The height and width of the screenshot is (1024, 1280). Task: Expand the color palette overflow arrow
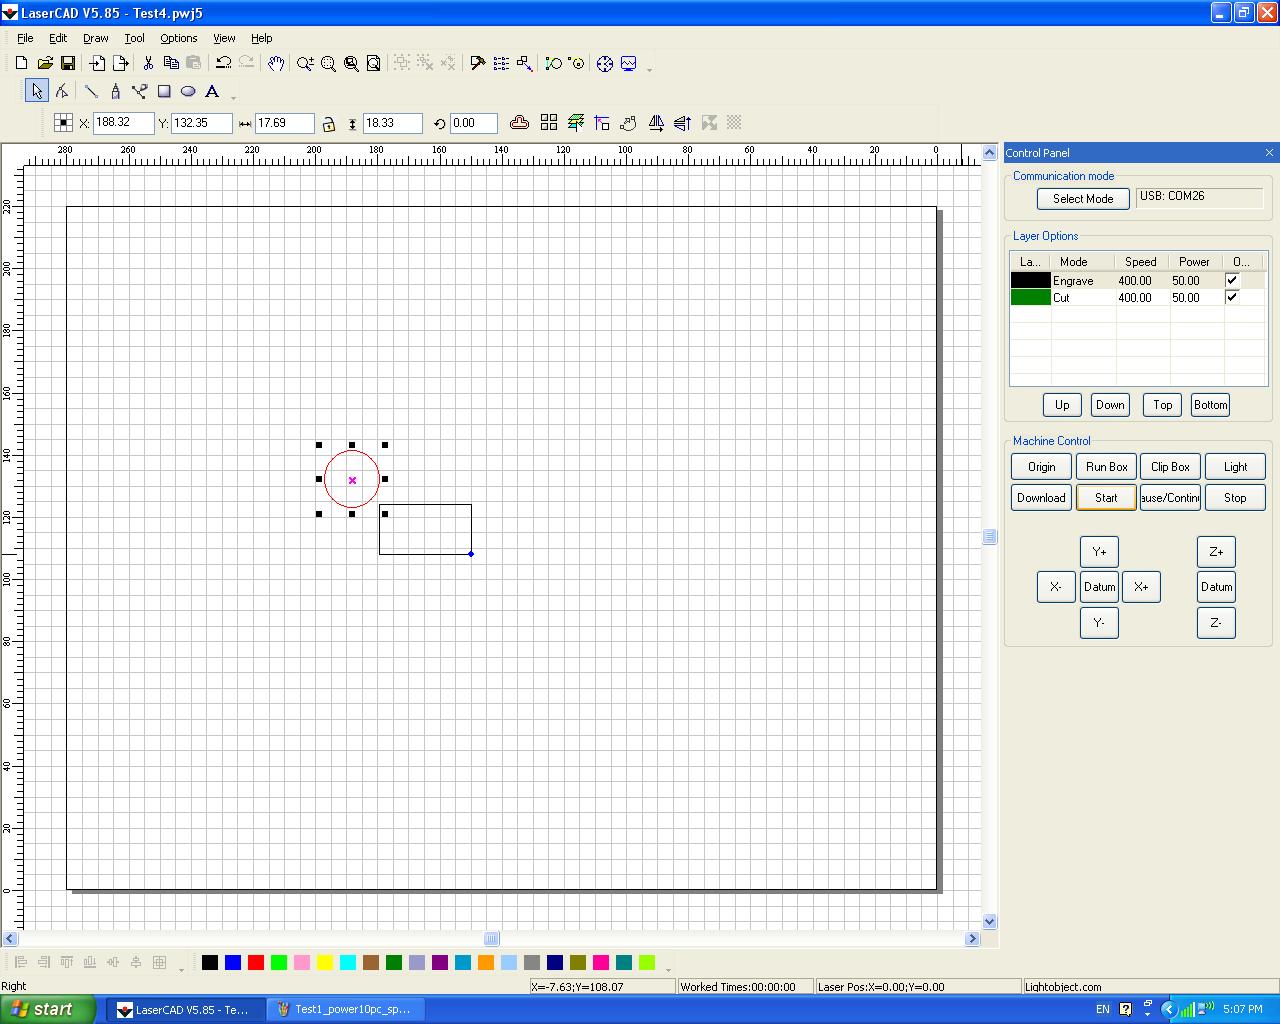pos(668,968)
